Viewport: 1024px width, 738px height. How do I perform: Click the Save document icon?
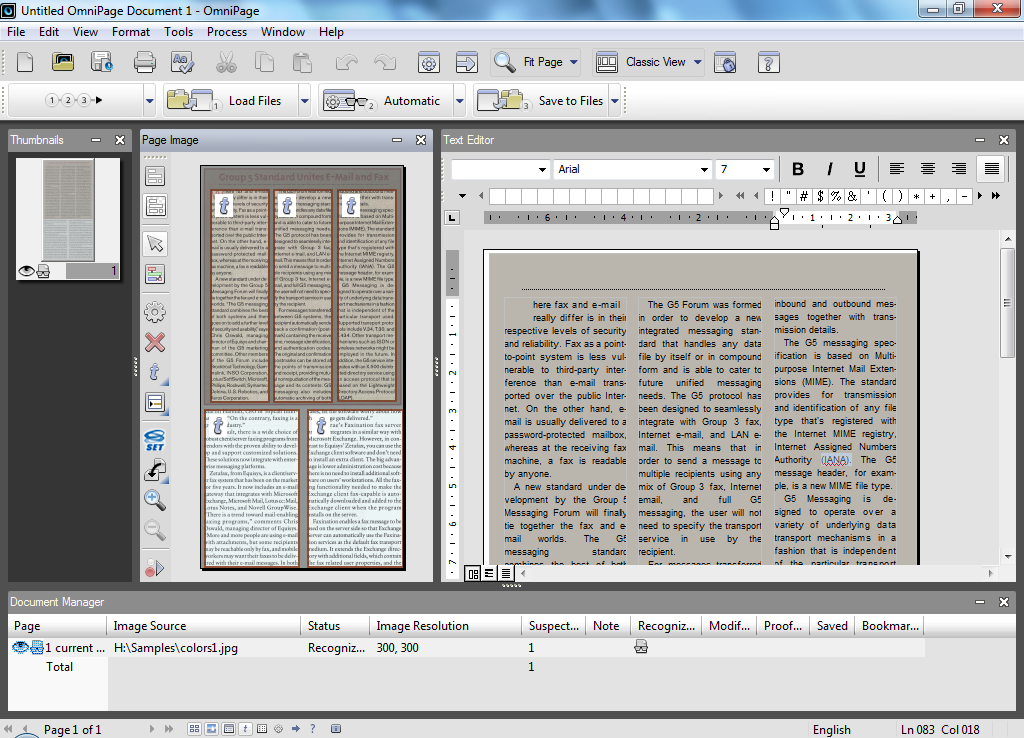tap(102, 63)
